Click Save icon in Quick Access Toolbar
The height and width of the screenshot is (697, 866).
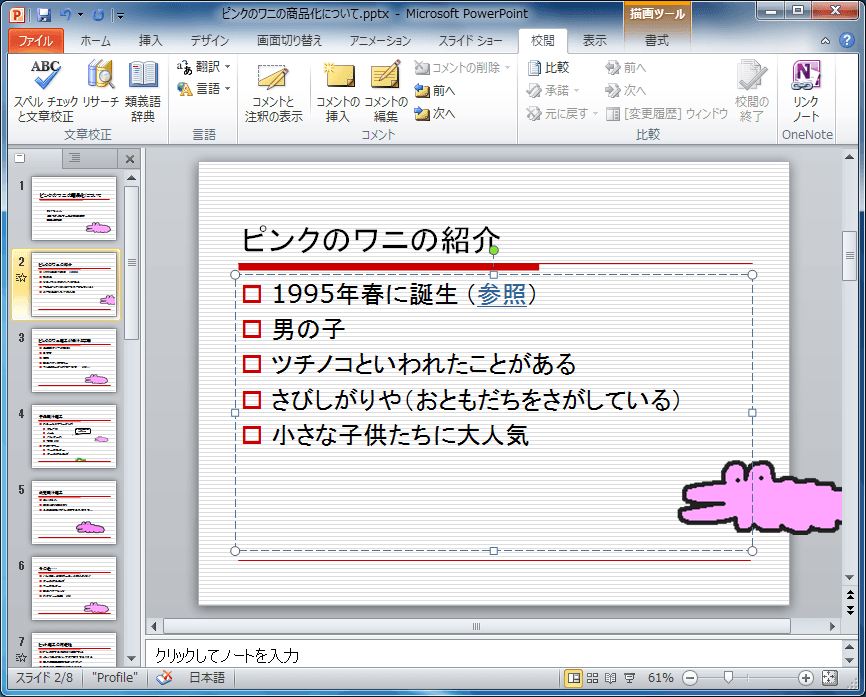pyautogui.click(x=44, y=15)
